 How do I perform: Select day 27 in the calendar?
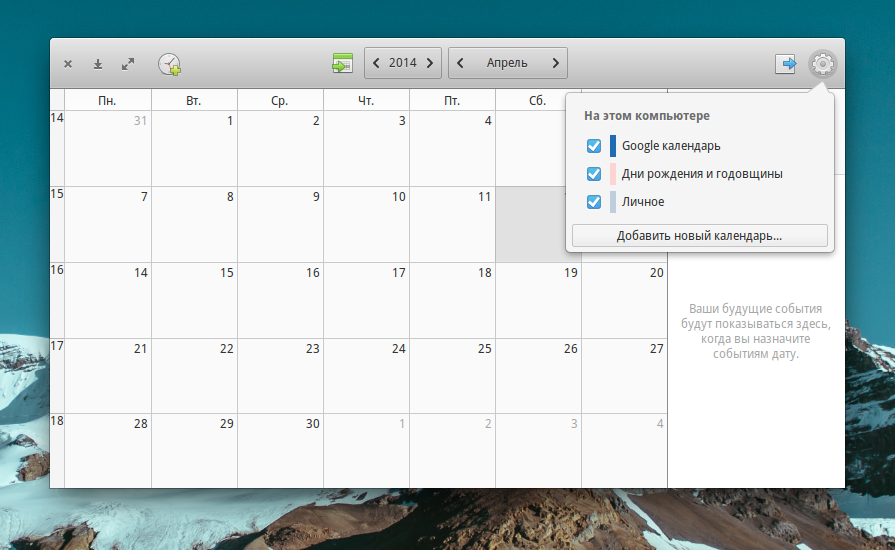(x=624, y=377)
